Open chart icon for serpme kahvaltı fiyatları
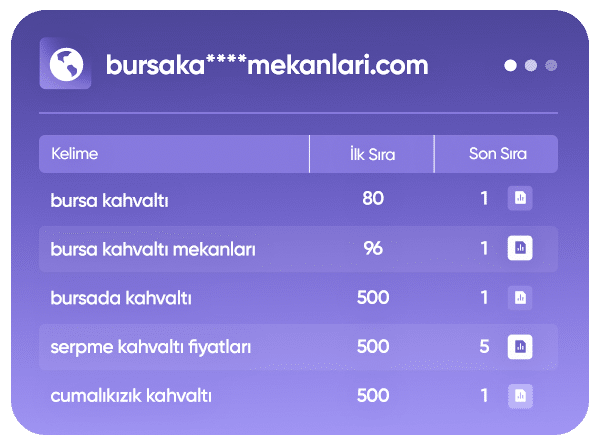The height and width of the screenshot is (446, 600). click(520, 347)
